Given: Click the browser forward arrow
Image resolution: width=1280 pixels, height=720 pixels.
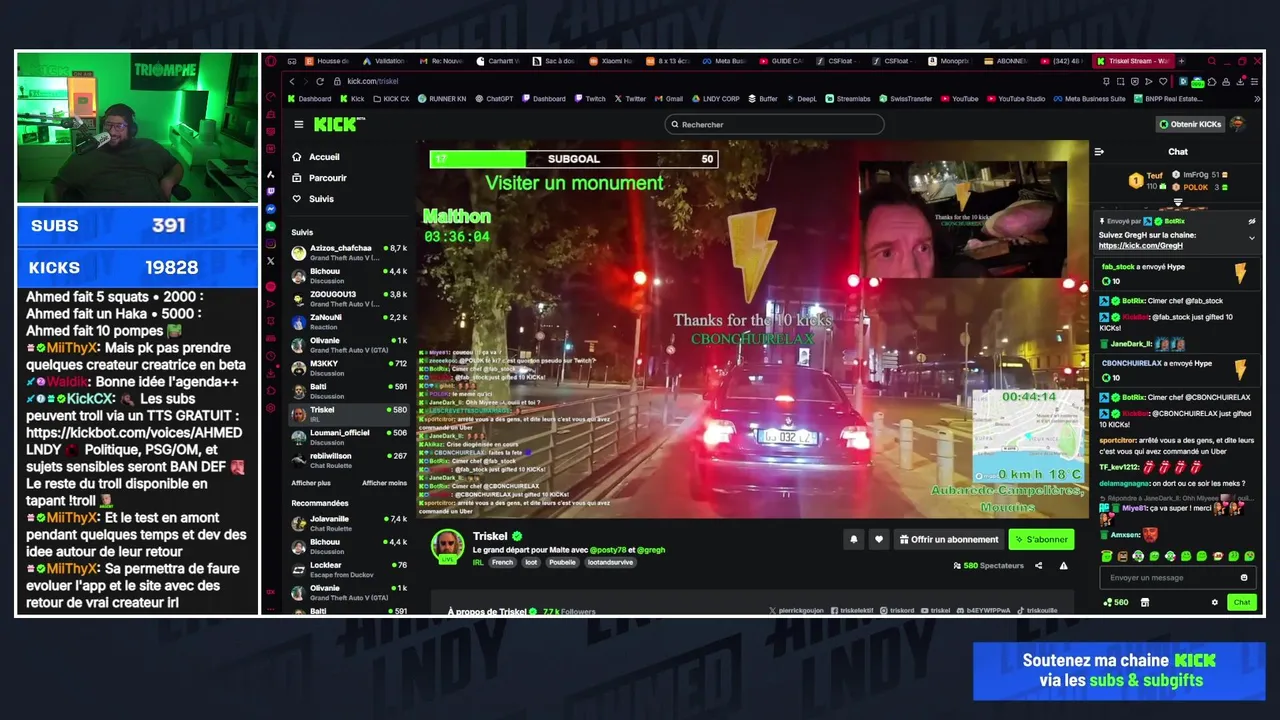Looking at the screenshot, I should [x=305, y=81].
